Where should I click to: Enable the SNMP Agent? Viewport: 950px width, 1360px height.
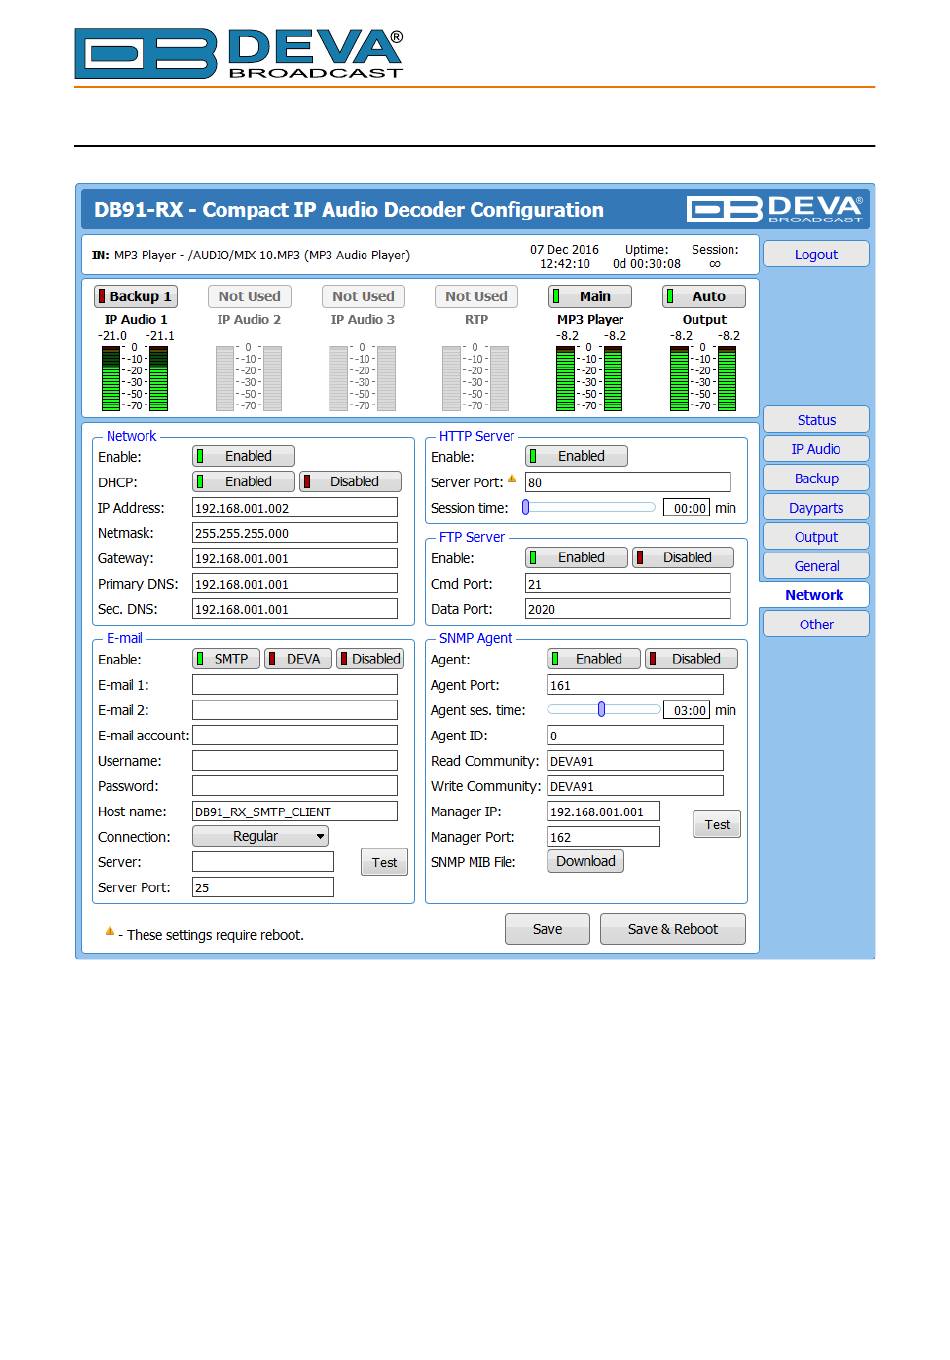click(594, 659)
